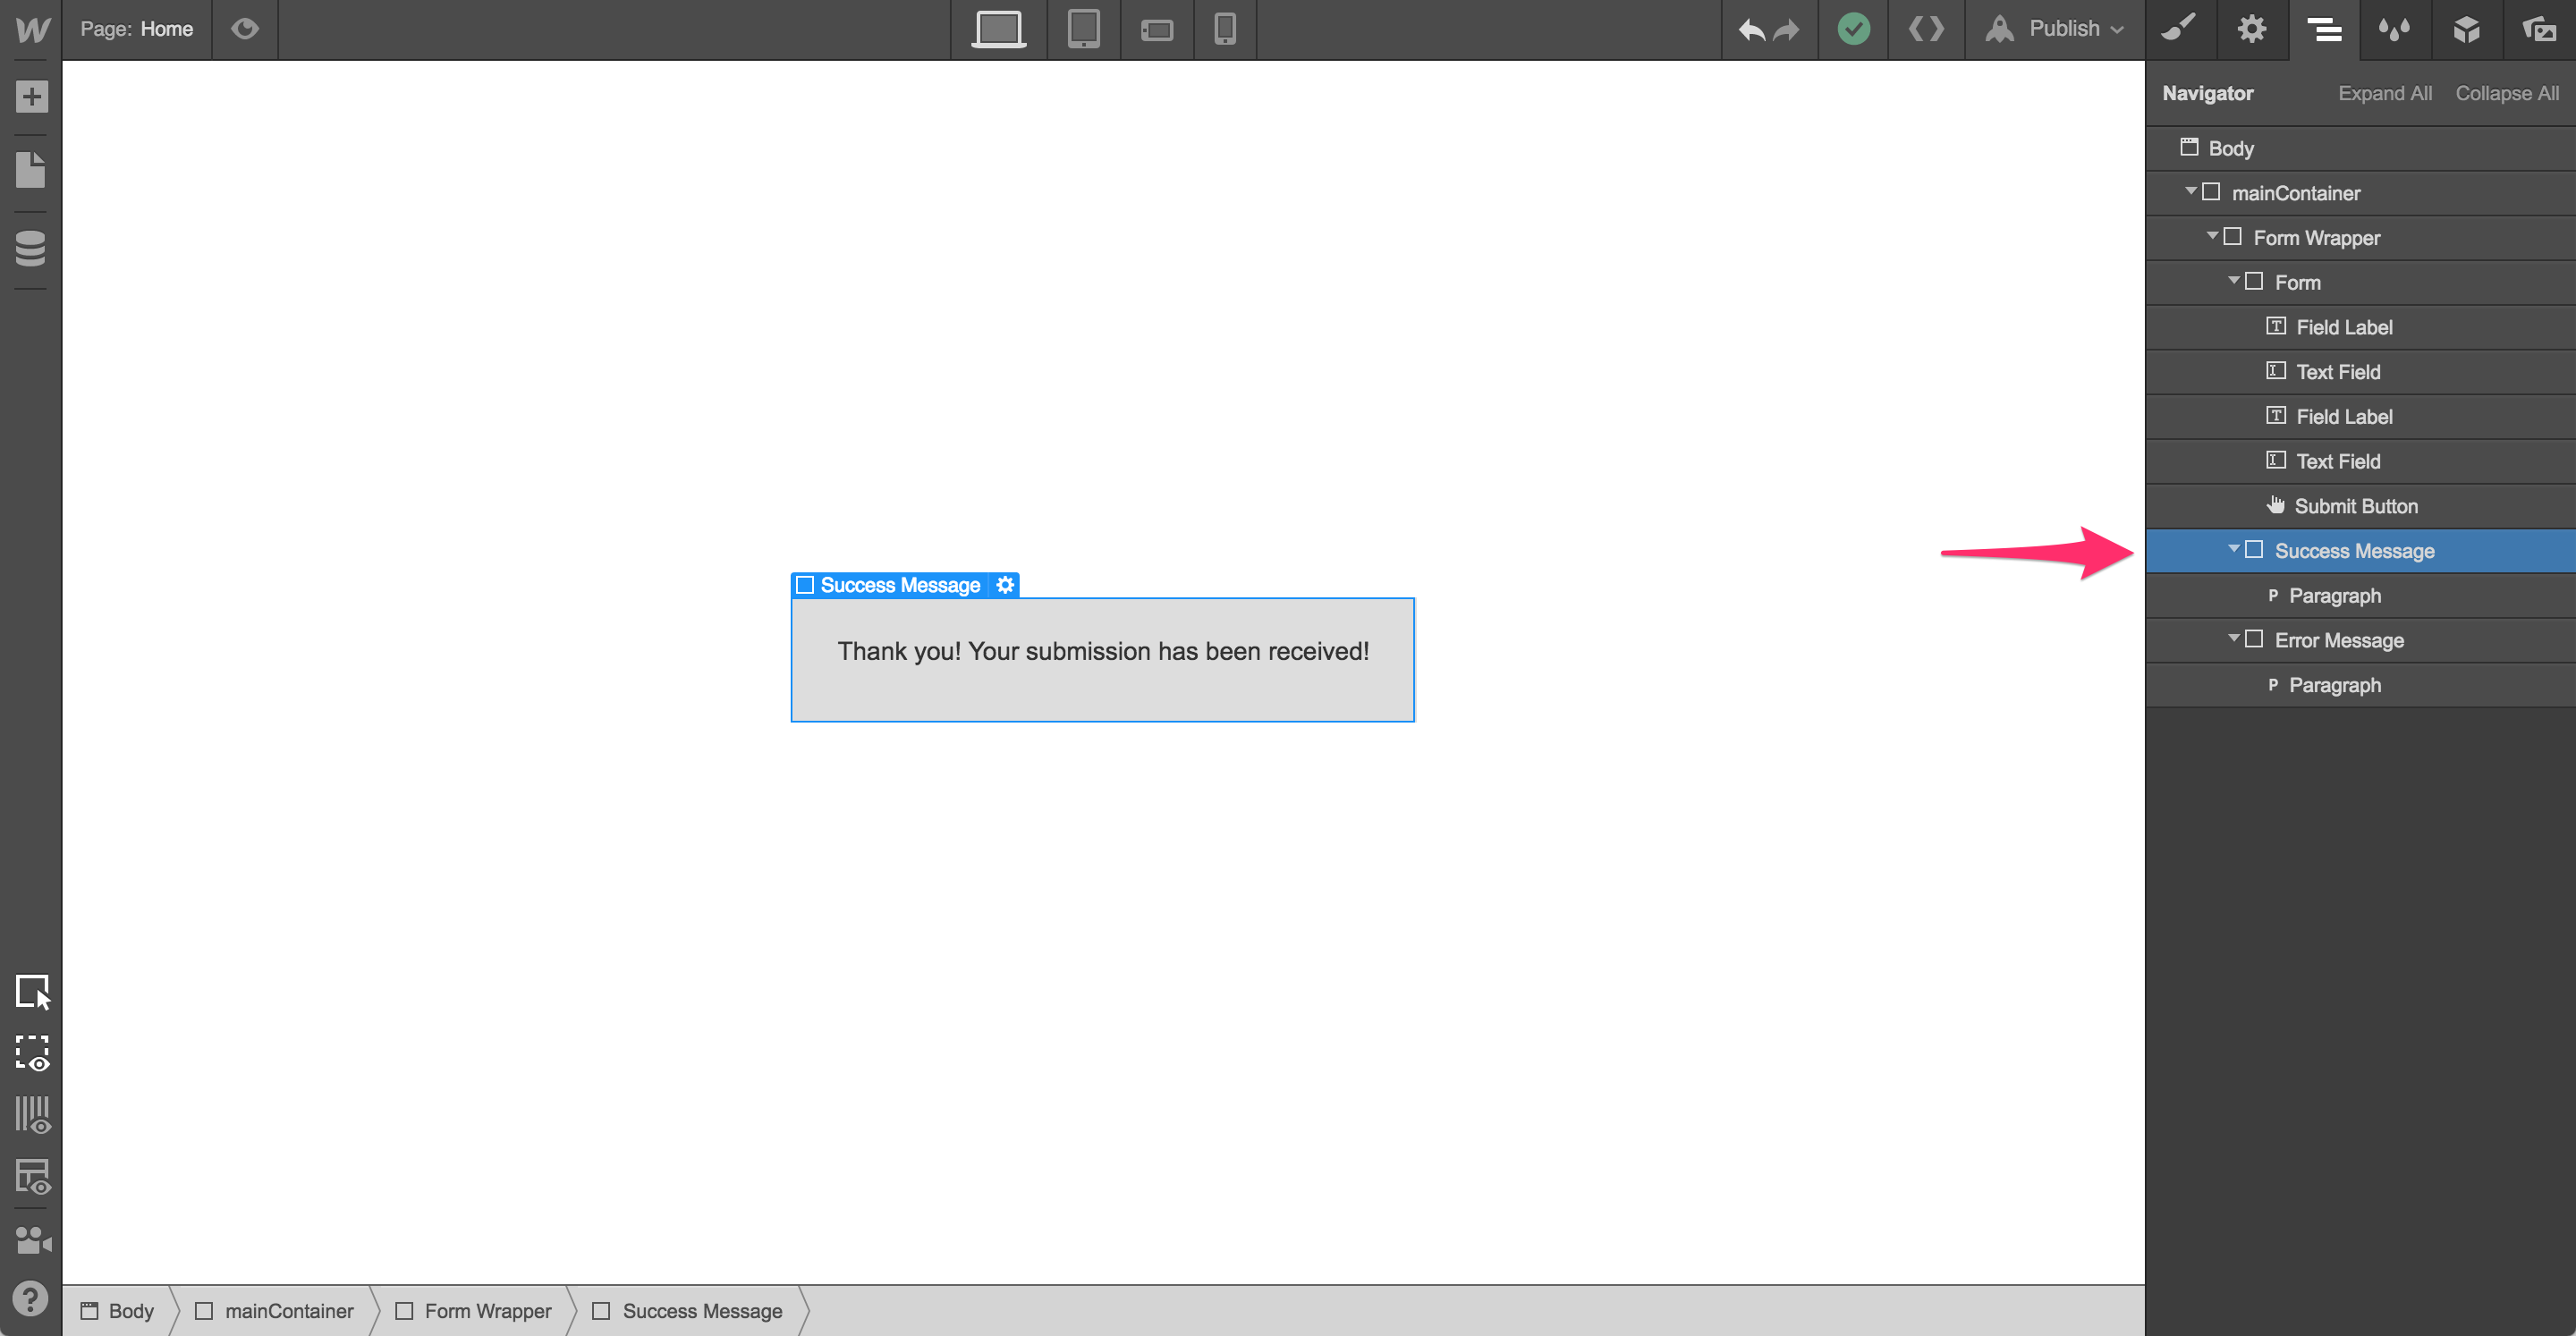This screenshot has width=2576, height=1336.
Task: Select Success Message in the Navigator
Action: click(2360, 551)
